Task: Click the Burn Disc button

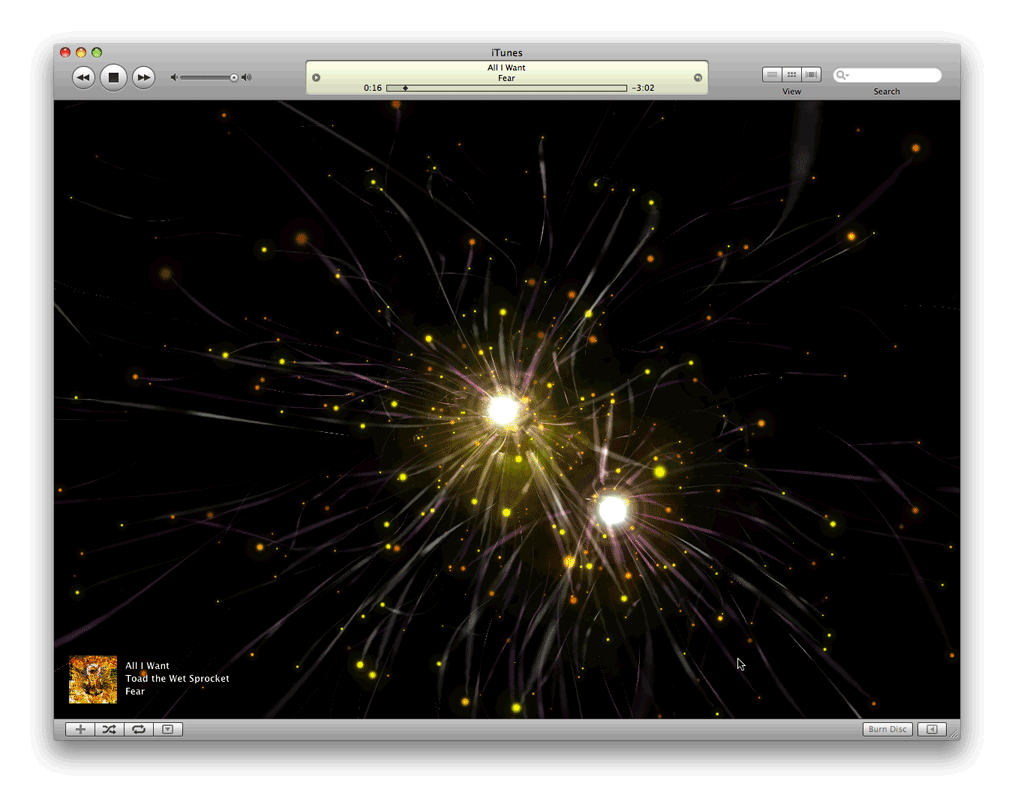Action: click(x=888, y=729)
